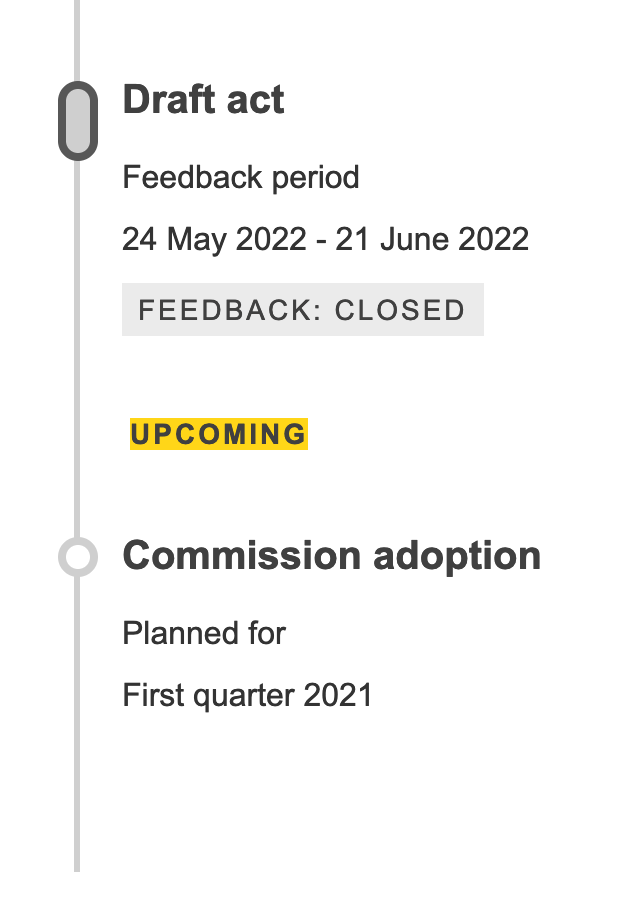This screenshot has width=626, height=904.
Task: Click the dash between the feedback dates
Action: coord(323,240)
